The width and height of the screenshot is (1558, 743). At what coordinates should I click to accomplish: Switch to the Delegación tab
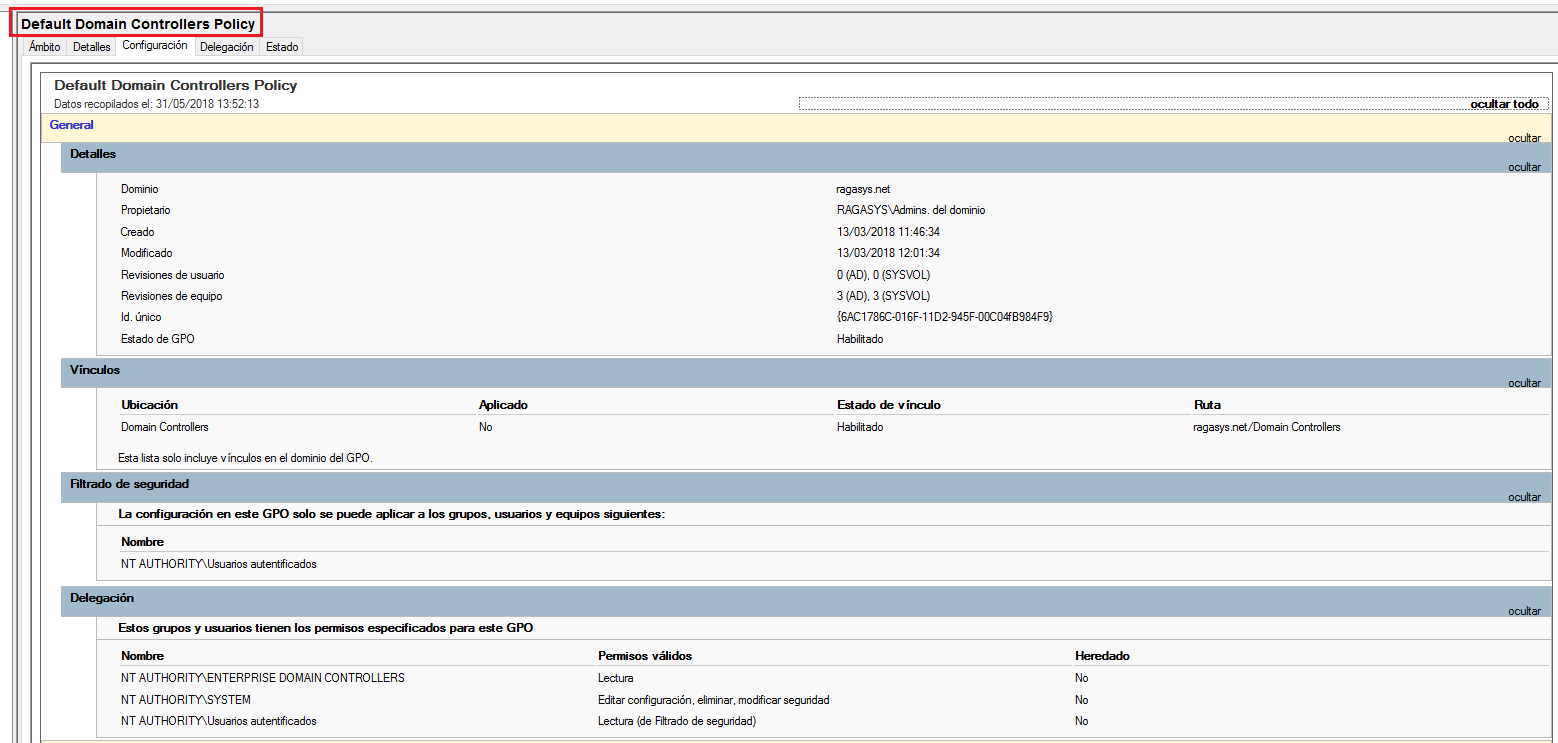[x=226, y=46]
